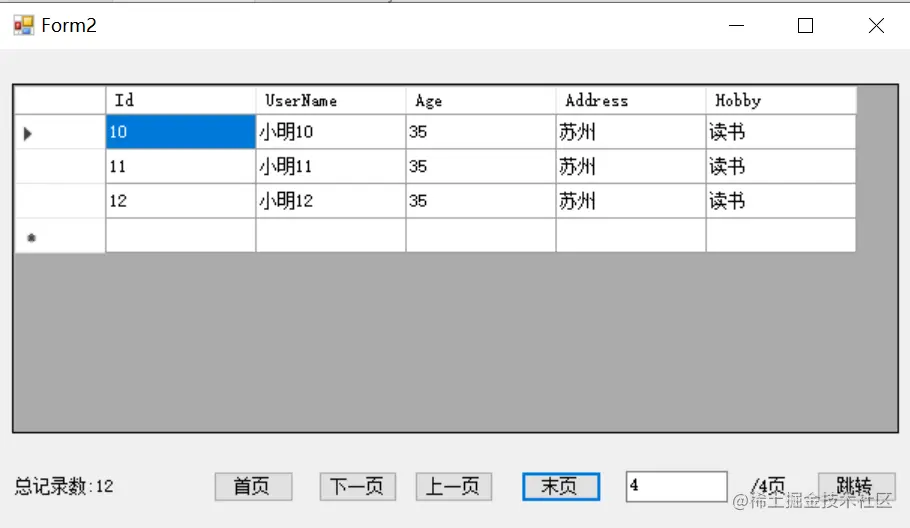Image resolution: width=910 pixels, height=528 pixels.
Task: Click the Address column header
Action: pos(631,100)
